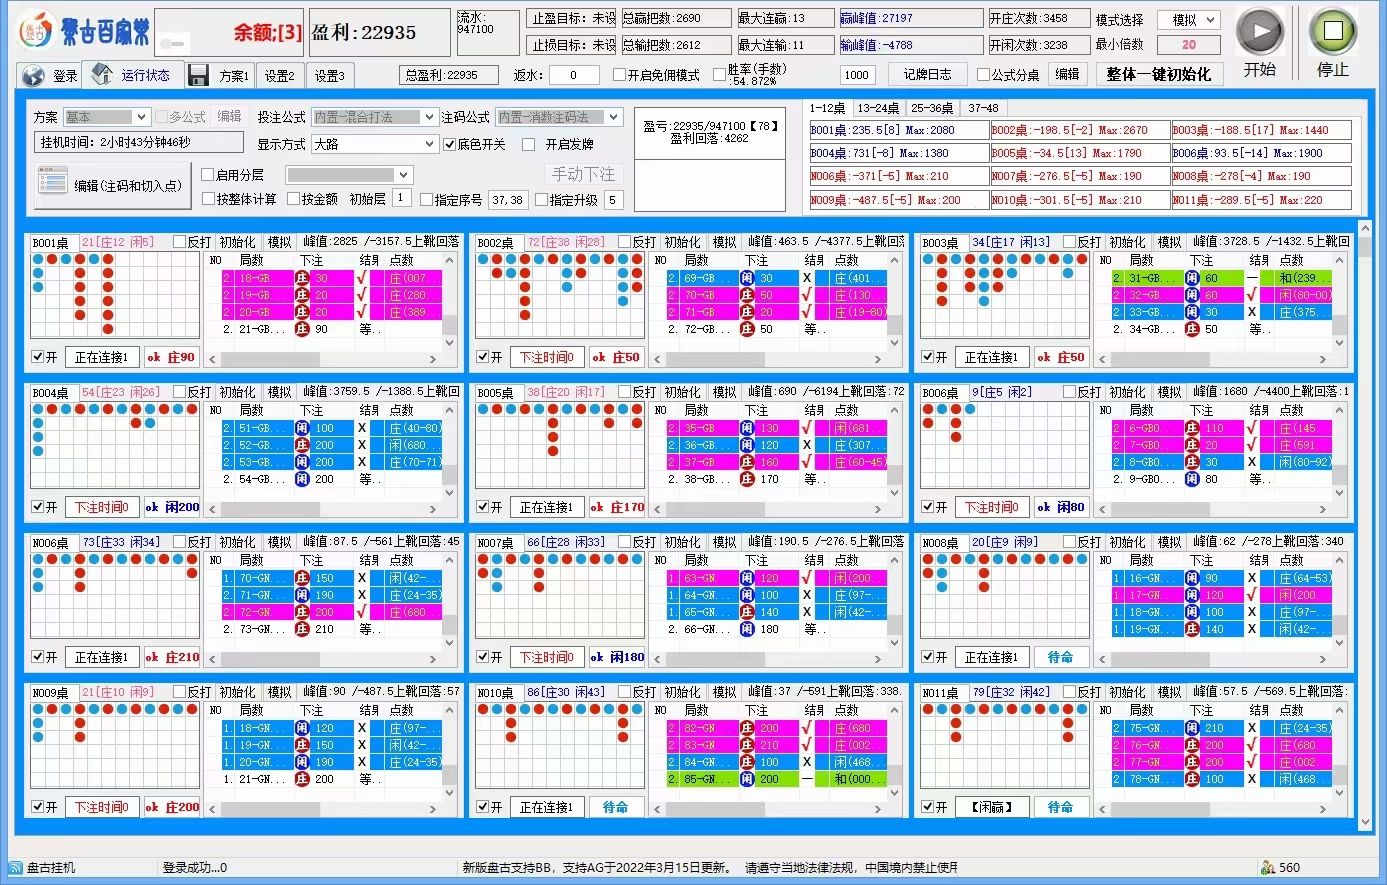Open the 记牌日志 button

pos(927,74)
